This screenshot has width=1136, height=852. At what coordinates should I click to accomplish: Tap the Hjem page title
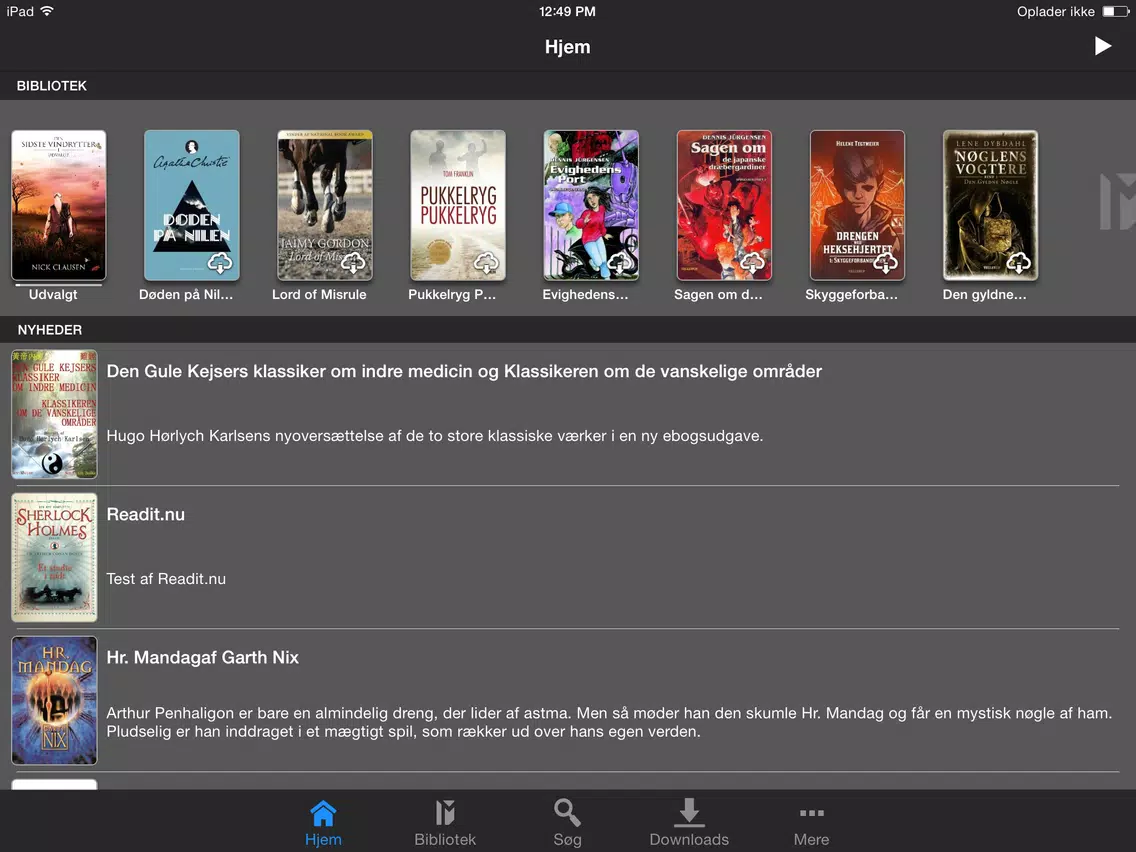pos(567,46)
